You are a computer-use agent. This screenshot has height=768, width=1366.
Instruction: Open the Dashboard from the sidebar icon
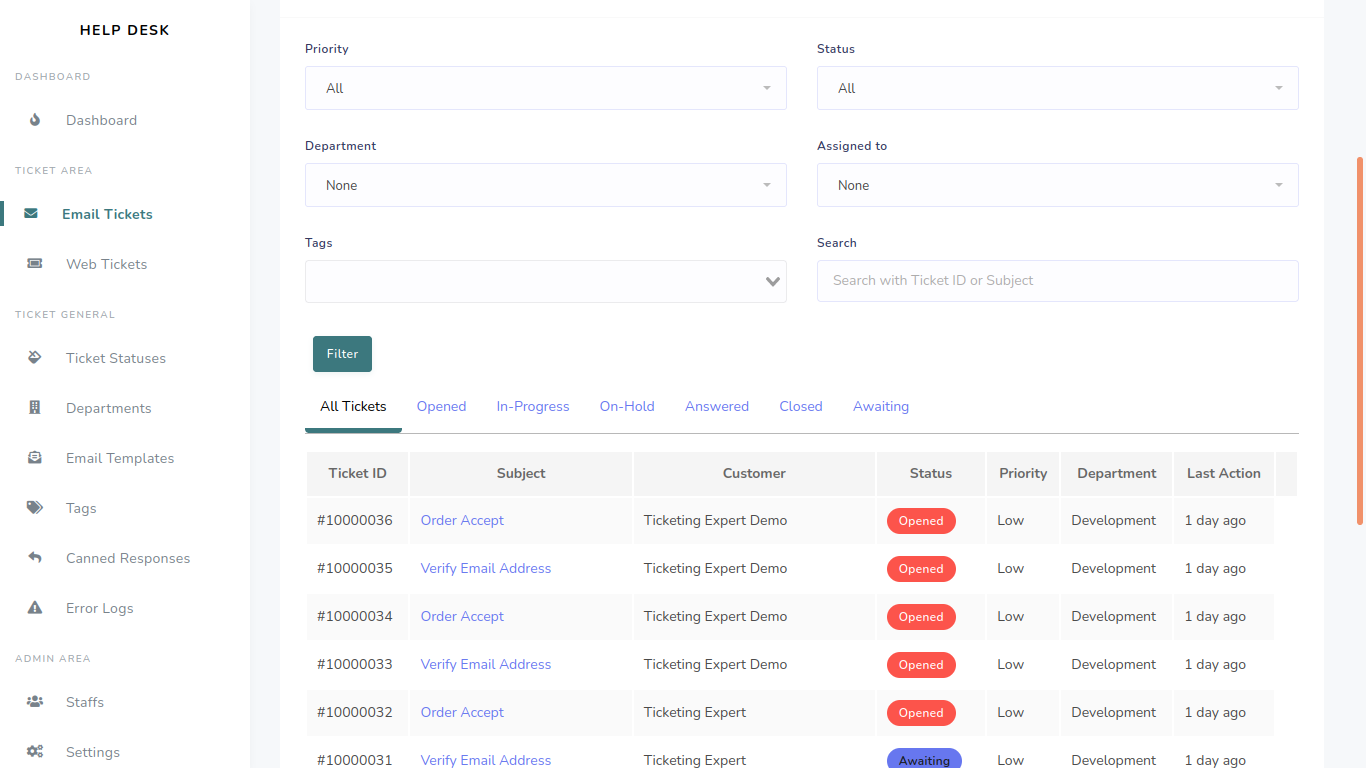pos(35,120)
